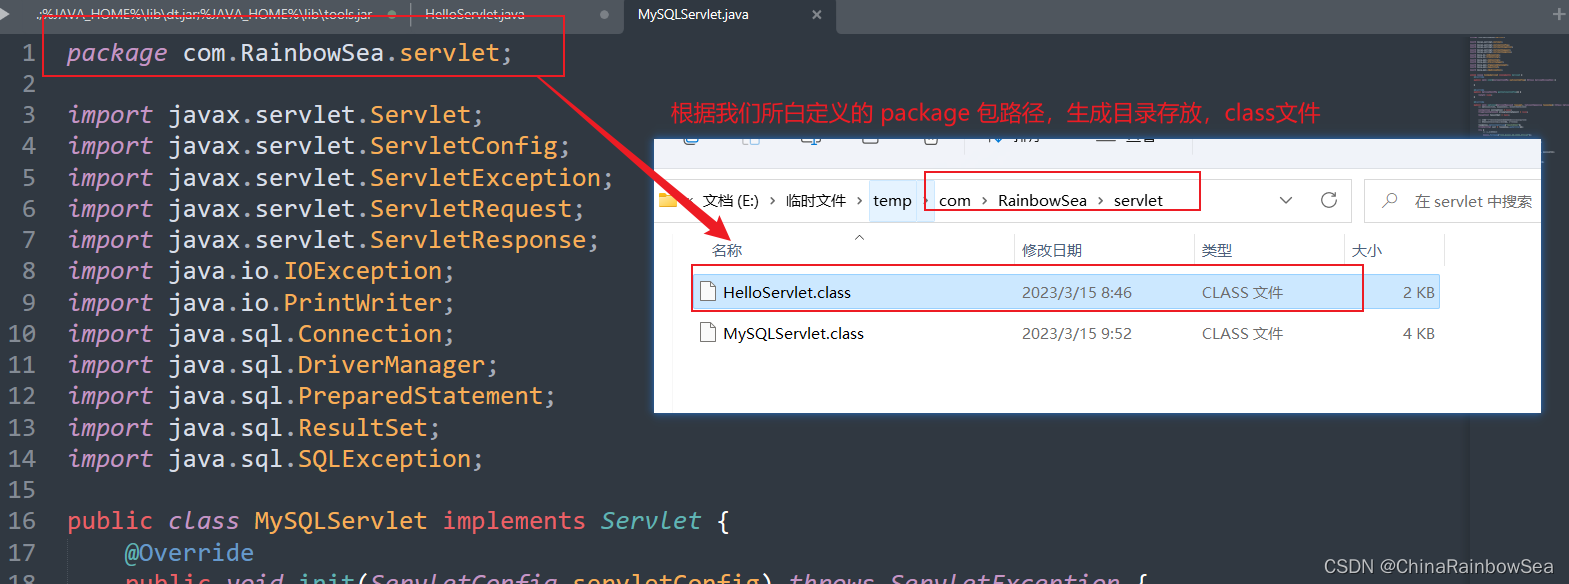This screenshot has height=584, width=1569.
Task: Click the unsaved dot on tools.jar tab
Action: click(x=391, y=15)
